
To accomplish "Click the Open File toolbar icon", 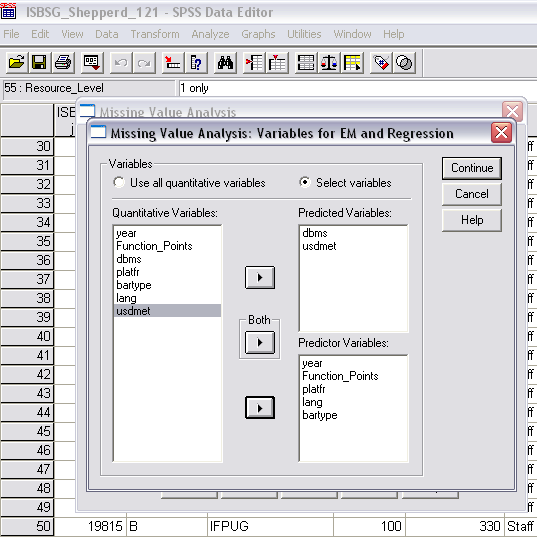I will click(16, 63).
